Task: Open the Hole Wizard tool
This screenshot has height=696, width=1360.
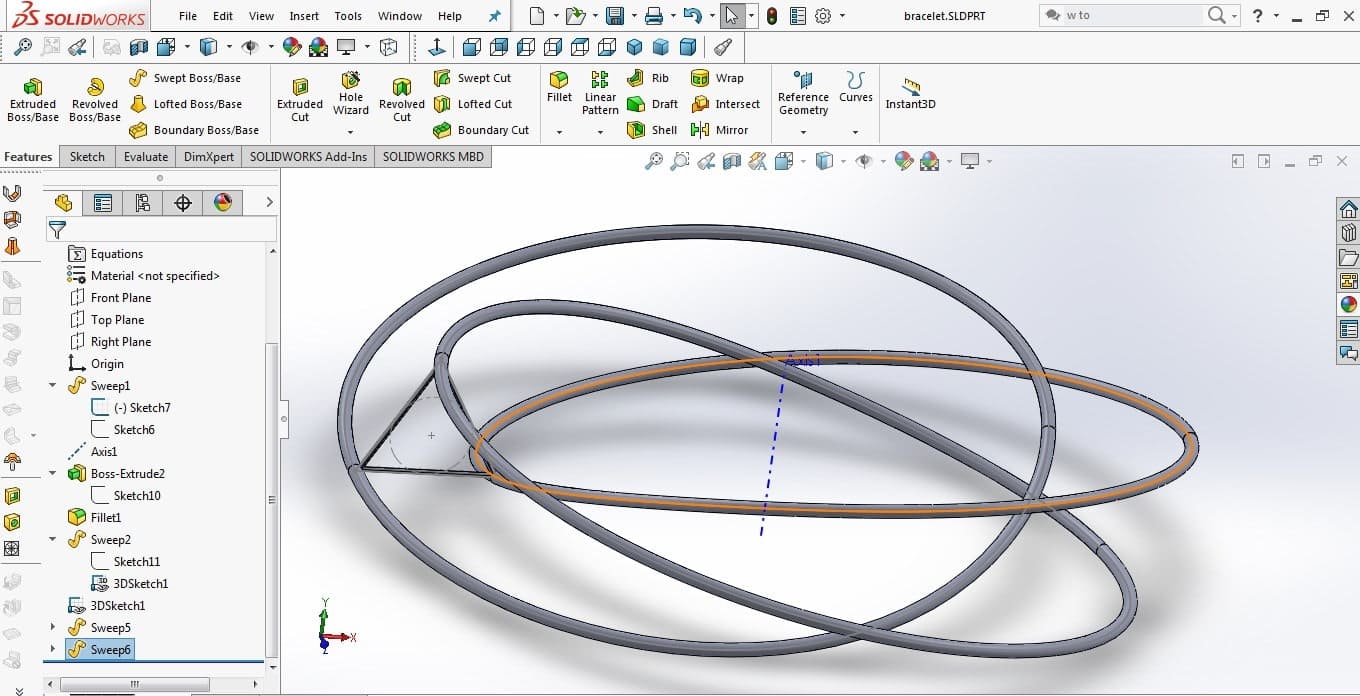Action: 351,95
